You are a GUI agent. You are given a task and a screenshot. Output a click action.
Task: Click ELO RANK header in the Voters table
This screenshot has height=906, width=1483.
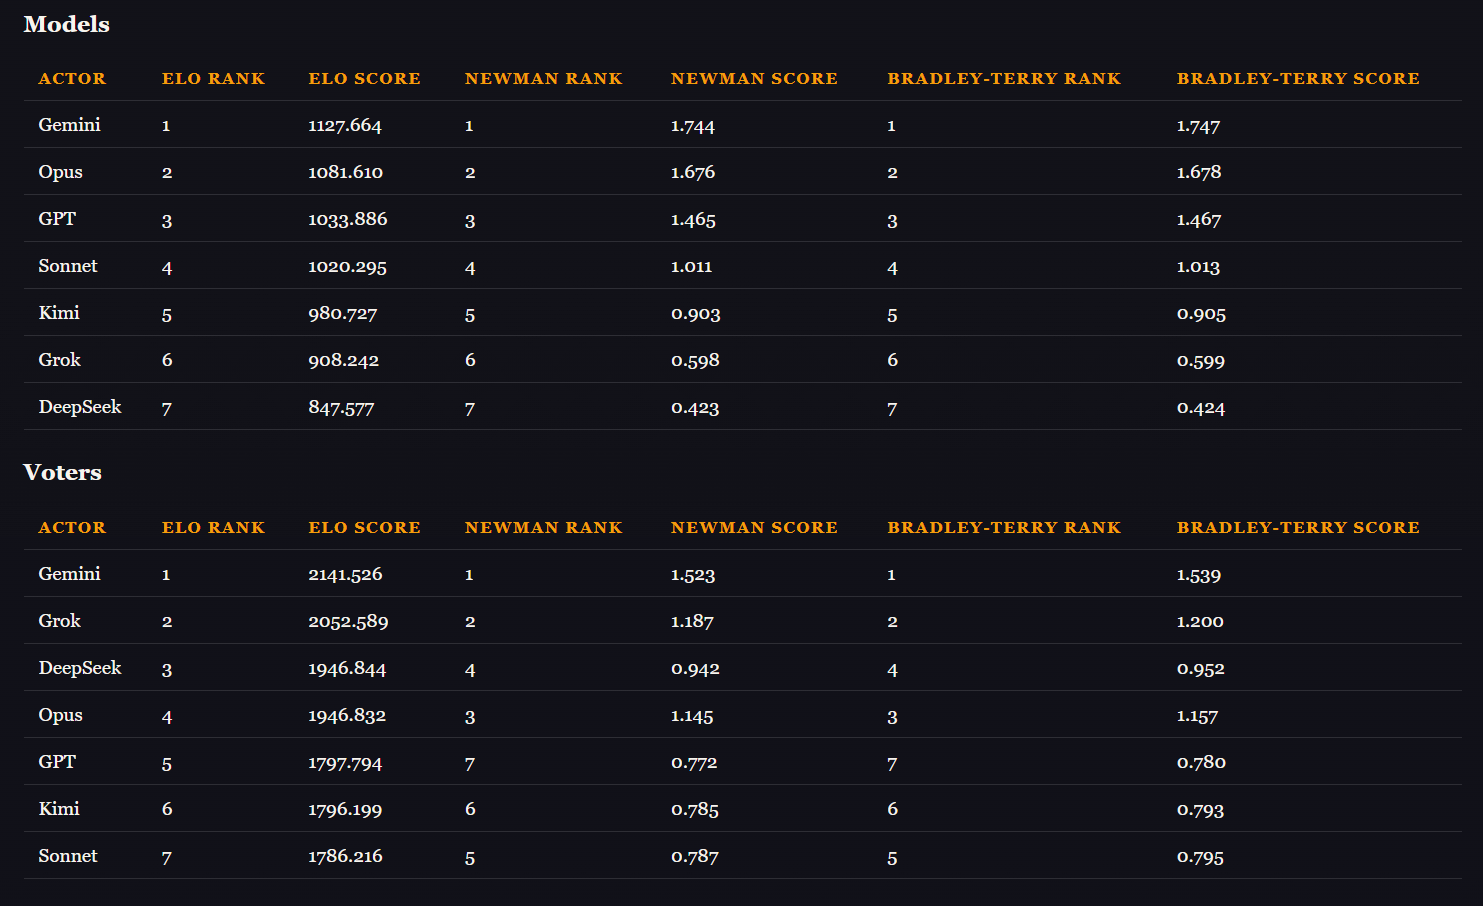tap(213, 527)
